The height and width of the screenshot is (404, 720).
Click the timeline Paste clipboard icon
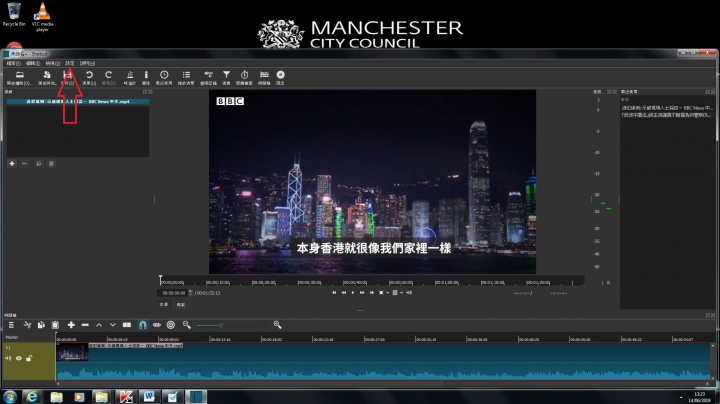(x=55, y=325)
